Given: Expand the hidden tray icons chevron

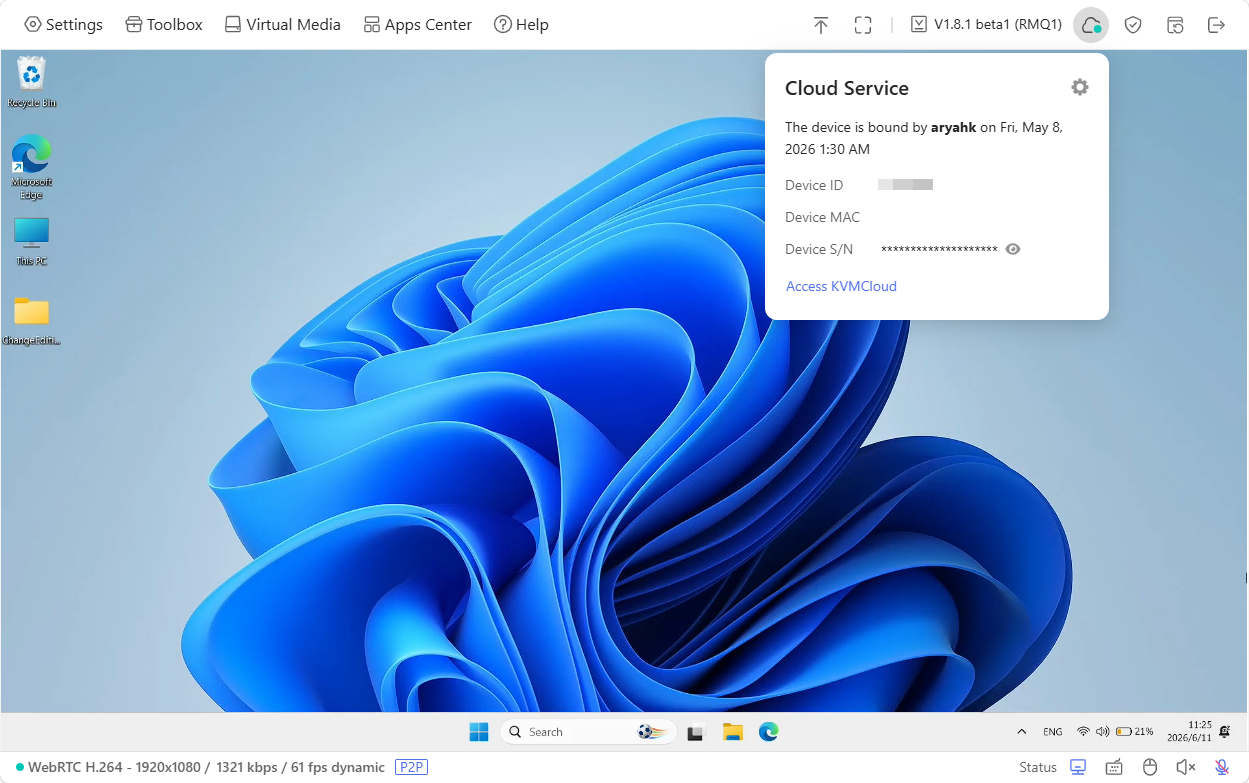Looking at the screenshot, I should tap(1021, 732).
